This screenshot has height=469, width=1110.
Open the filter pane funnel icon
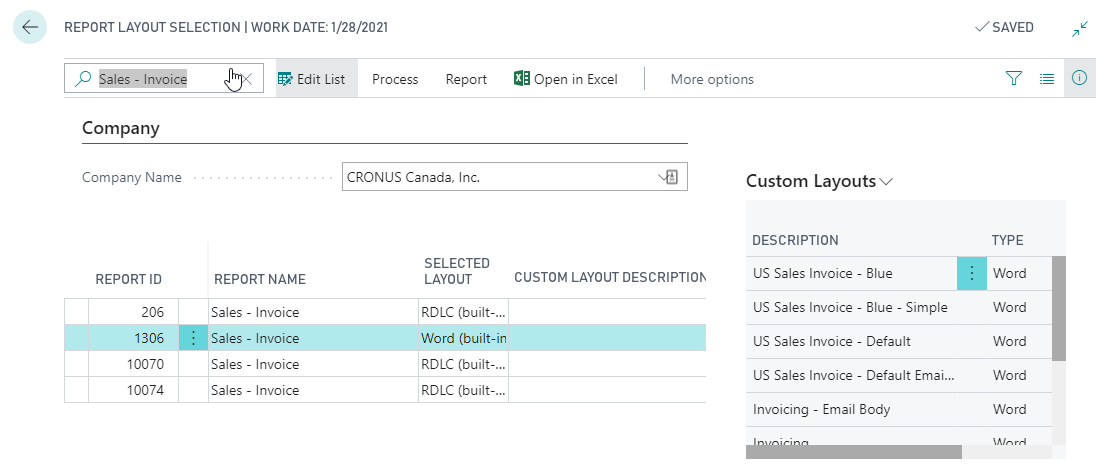click(x=1014, y=79)
